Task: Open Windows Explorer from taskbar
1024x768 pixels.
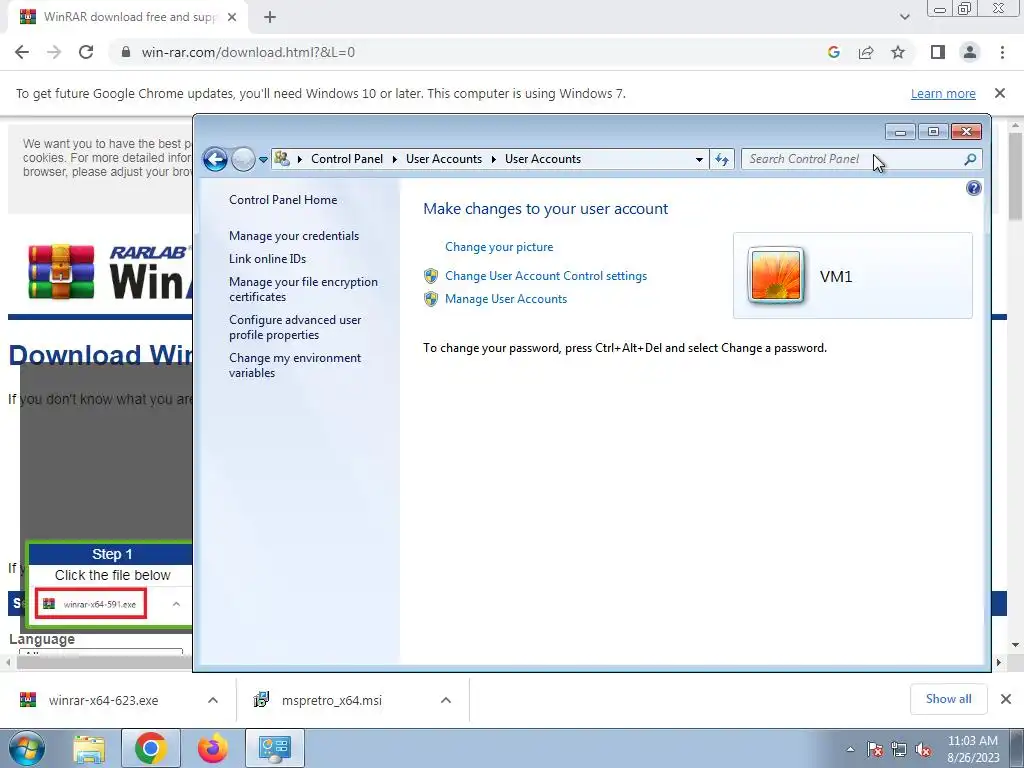Action: 89,748
